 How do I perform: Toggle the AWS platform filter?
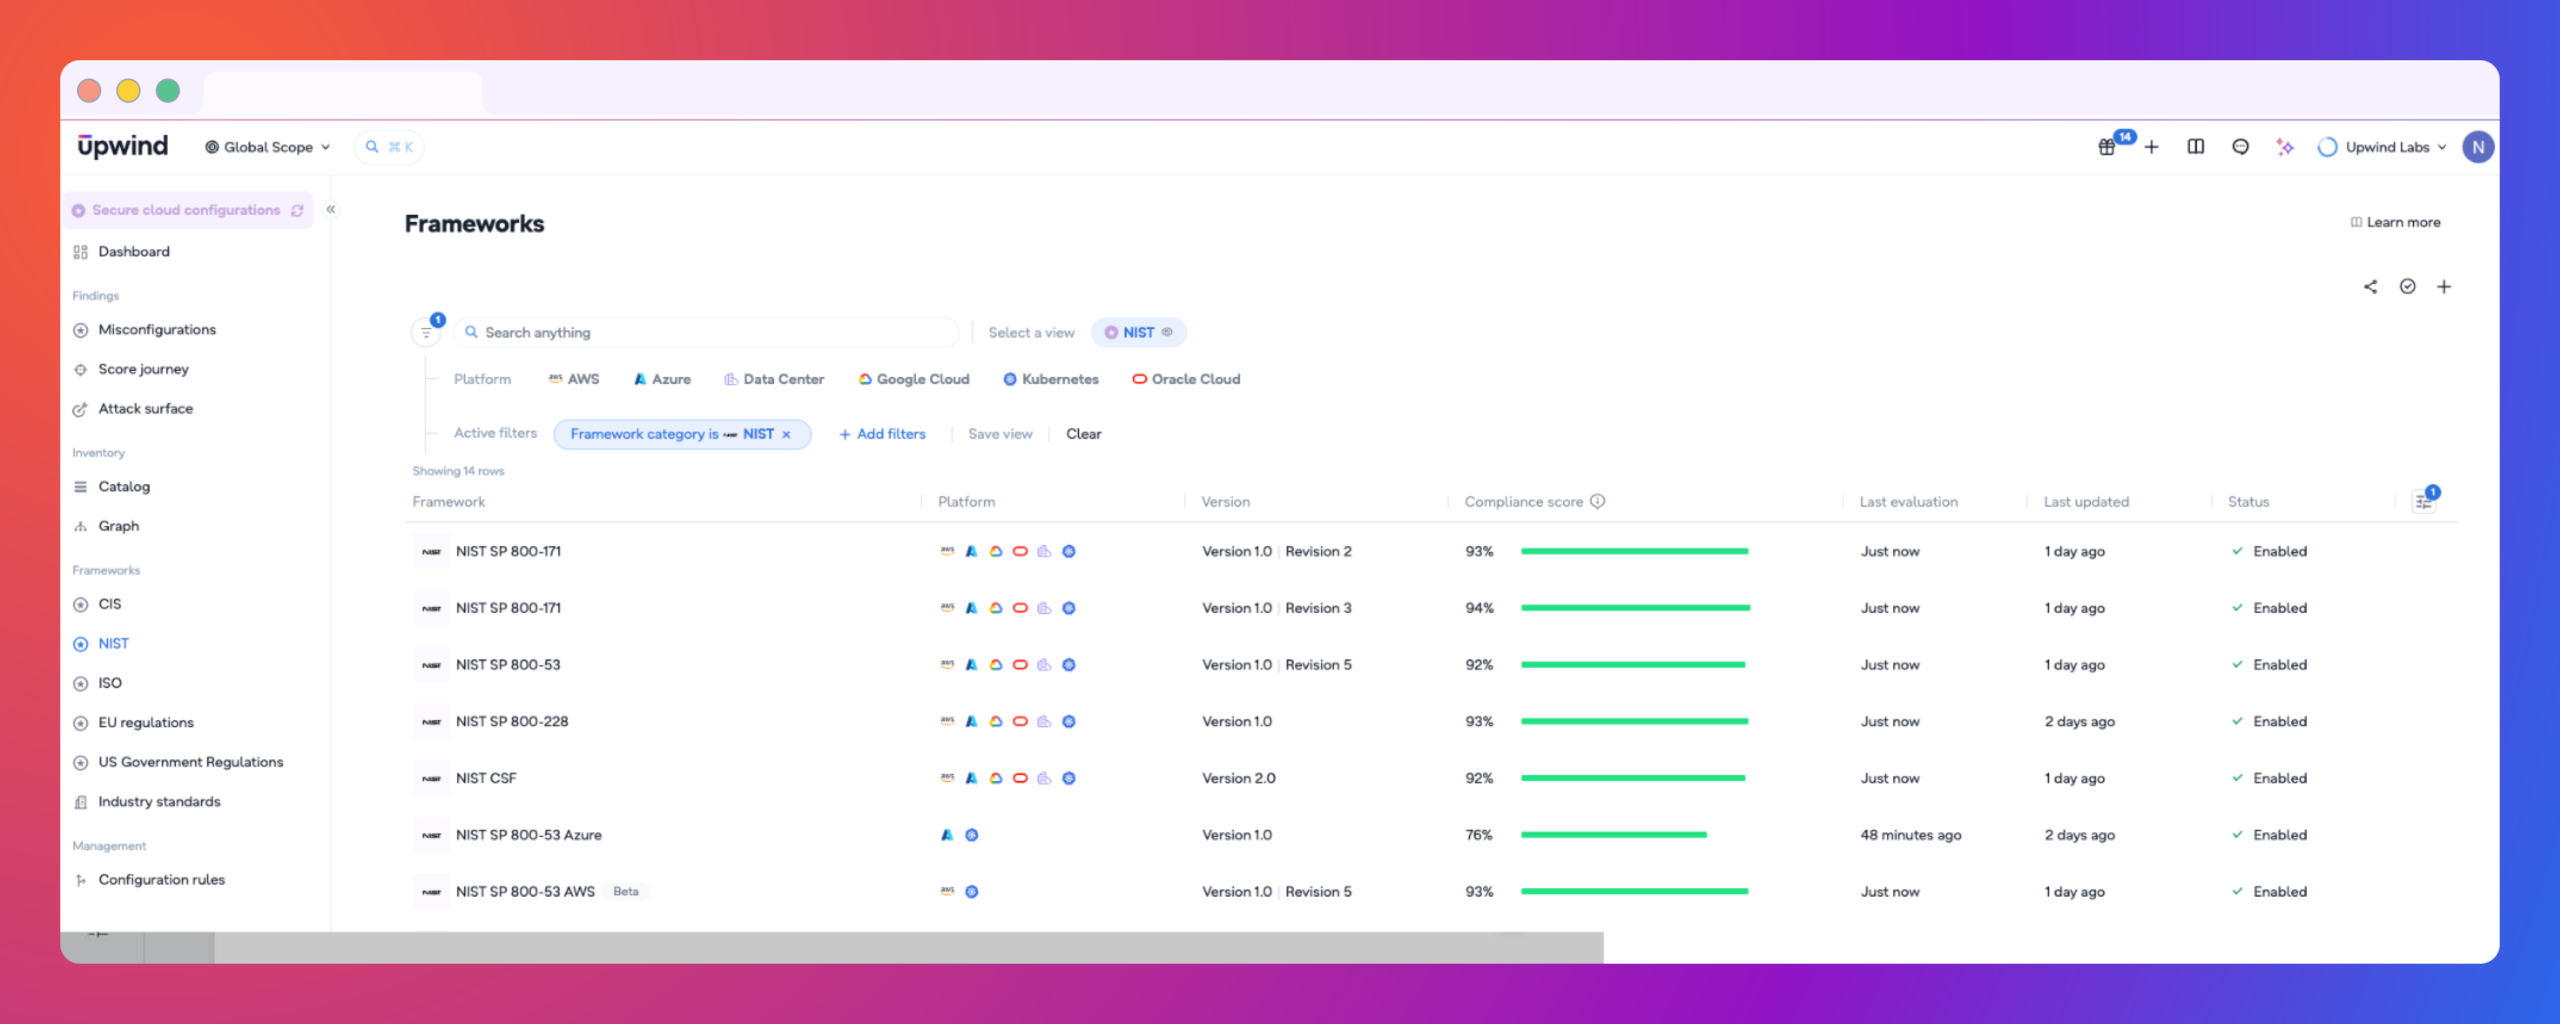coord(574,380)
